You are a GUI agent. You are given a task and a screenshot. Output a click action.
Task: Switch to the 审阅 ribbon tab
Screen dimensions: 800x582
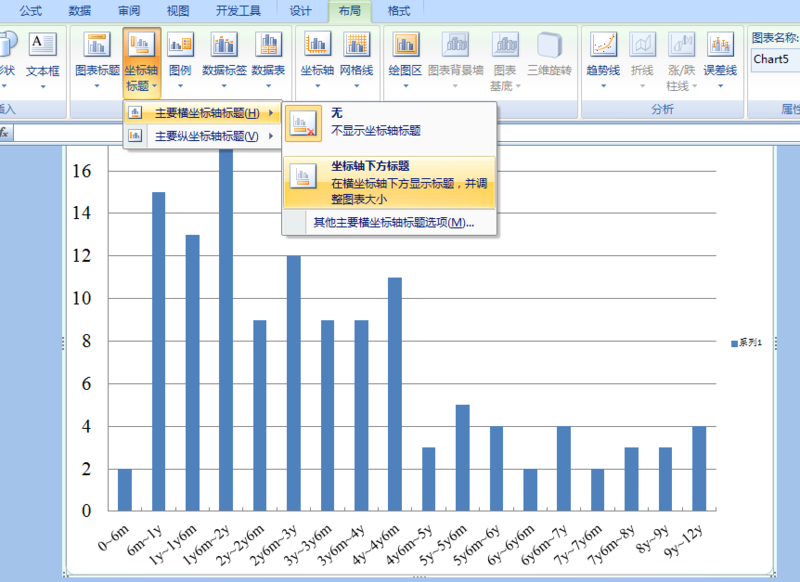[129, 11]
